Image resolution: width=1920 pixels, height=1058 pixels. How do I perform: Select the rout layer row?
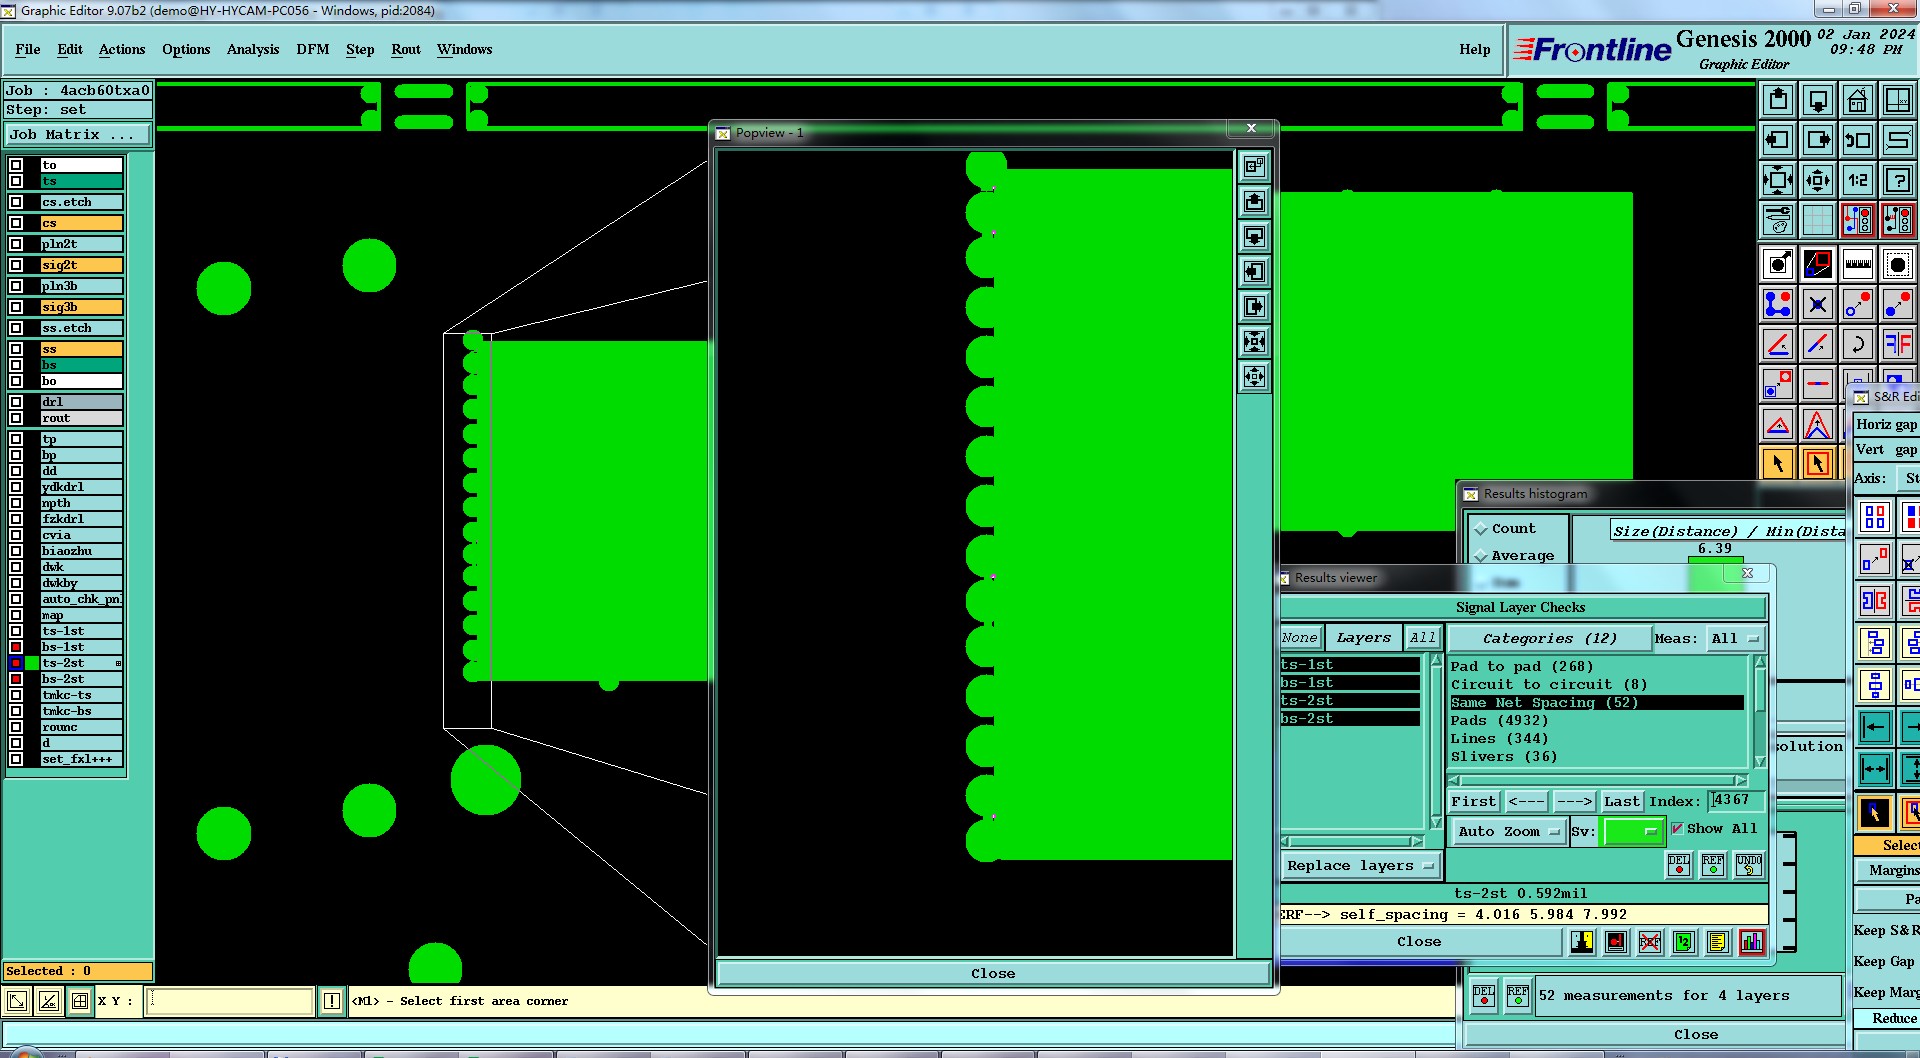(x=81, y=418)
